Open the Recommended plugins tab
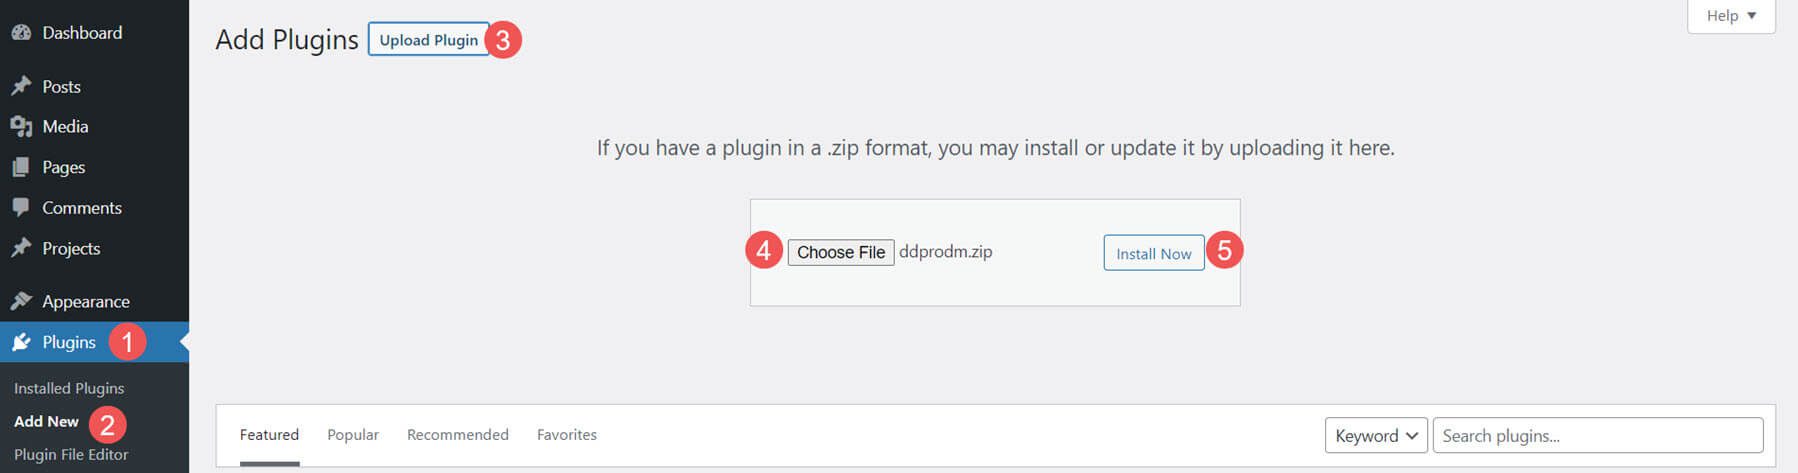This screenshot has height=473, width=1798. pyautogui.click(x=458, y=435)
